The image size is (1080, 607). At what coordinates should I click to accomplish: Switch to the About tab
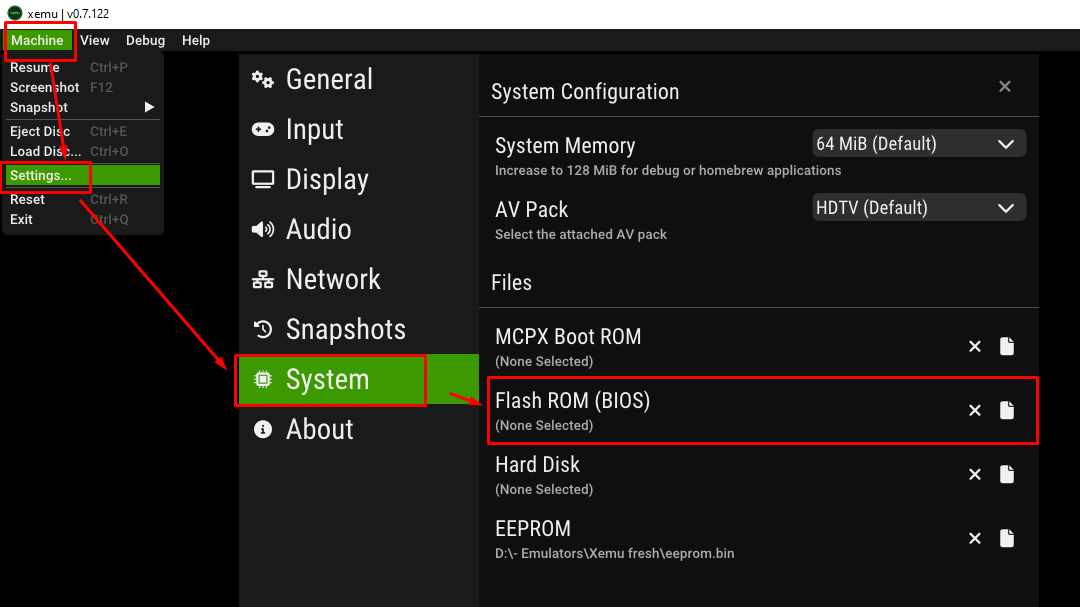click(x=359, y=429)
